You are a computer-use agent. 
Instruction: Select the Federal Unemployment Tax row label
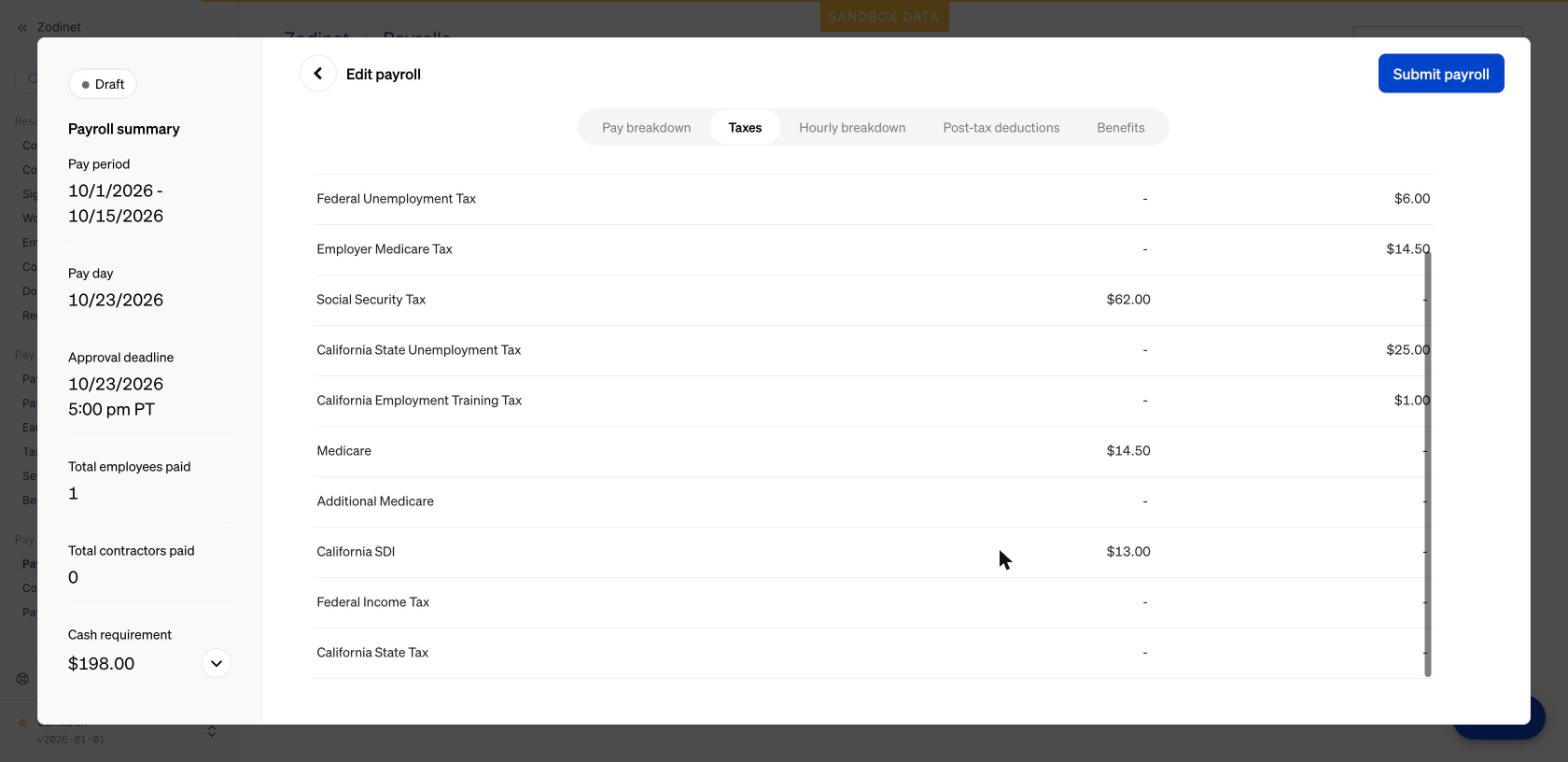tap(396, 199)
